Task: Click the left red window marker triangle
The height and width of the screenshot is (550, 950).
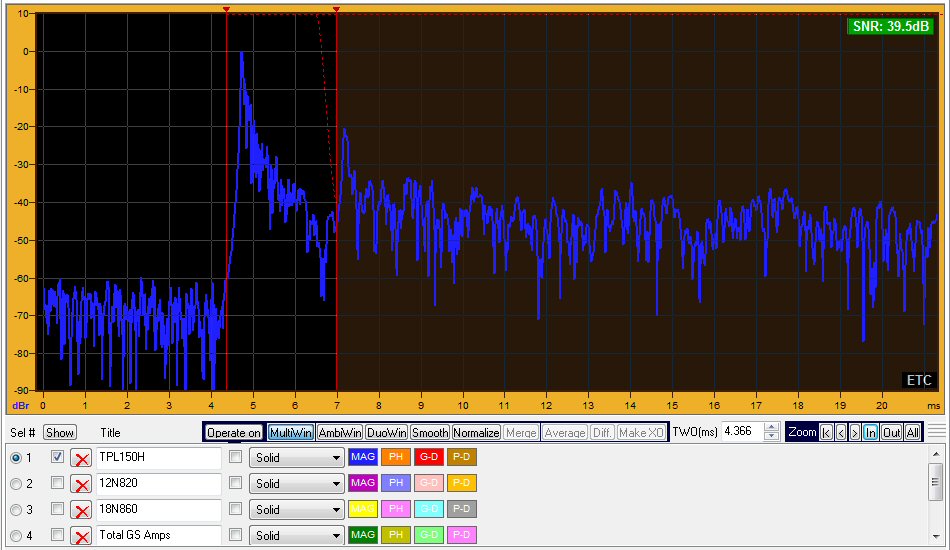Action: pos(227,10)
